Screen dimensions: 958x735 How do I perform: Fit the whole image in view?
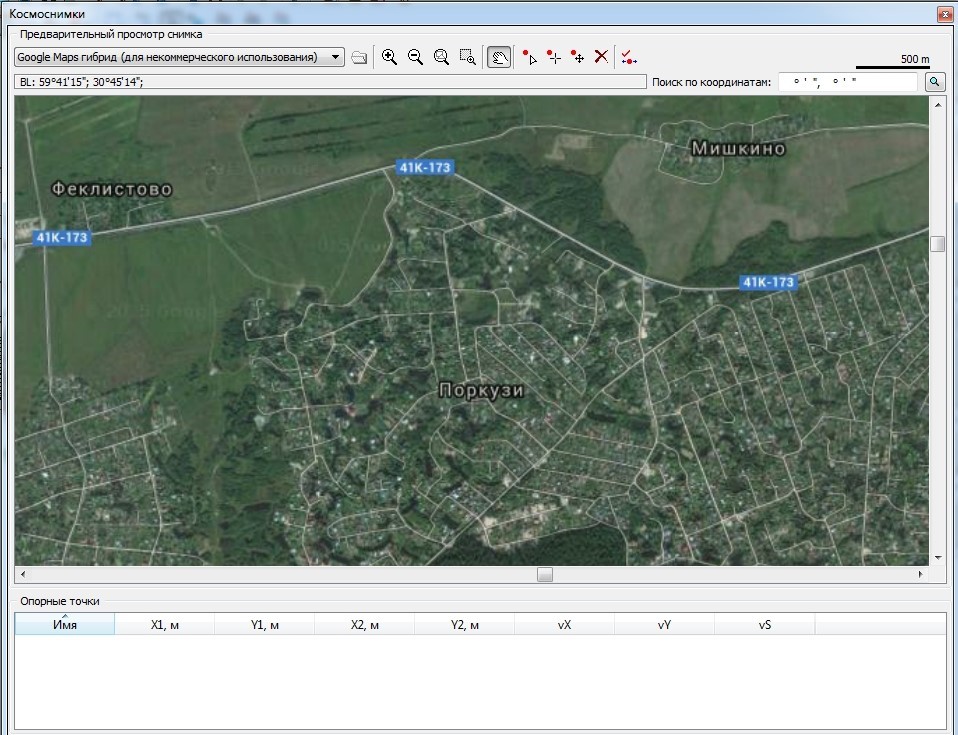click(441, 57)
